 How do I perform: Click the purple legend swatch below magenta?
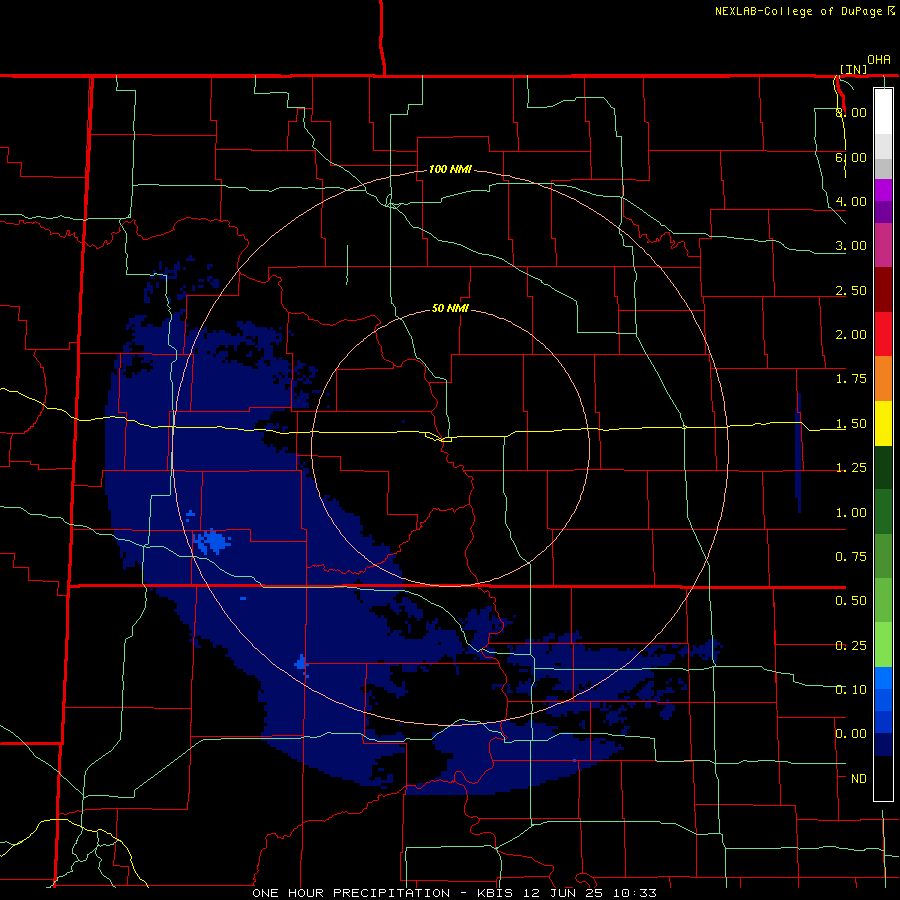coord(883,212)
